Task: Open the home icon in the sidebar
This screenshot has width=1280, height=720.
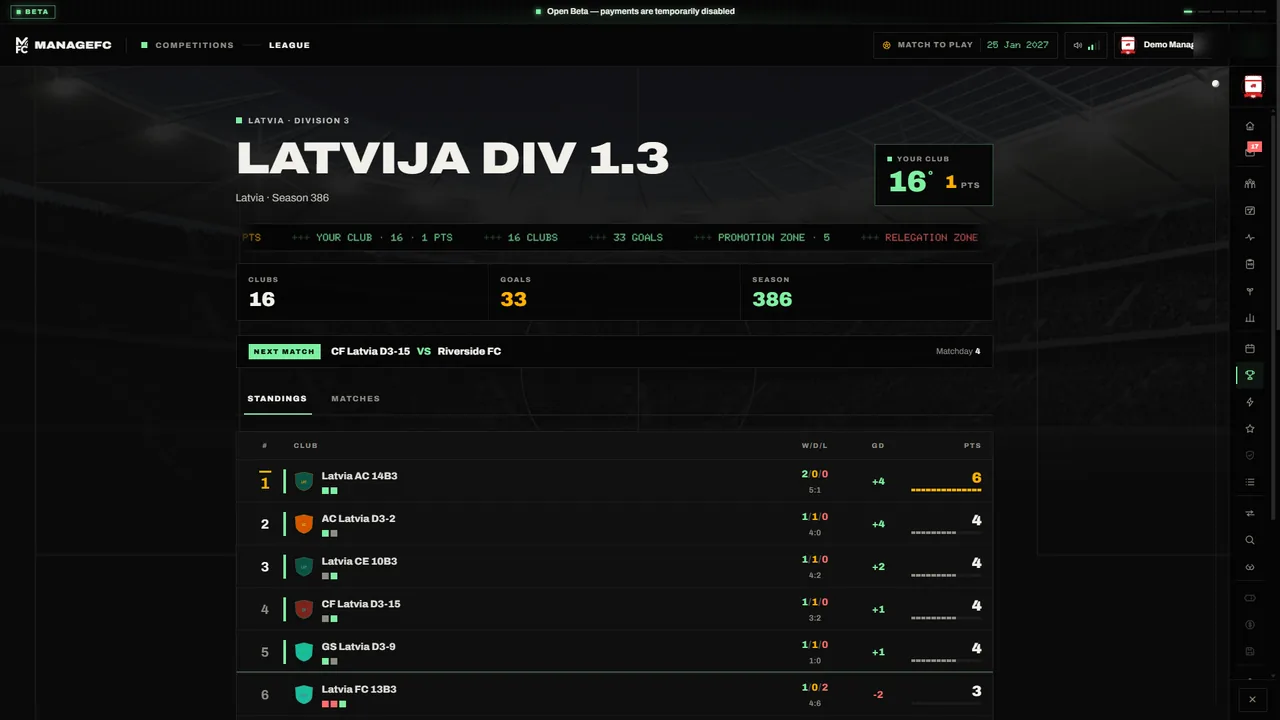Action: tap(1249, 126)
